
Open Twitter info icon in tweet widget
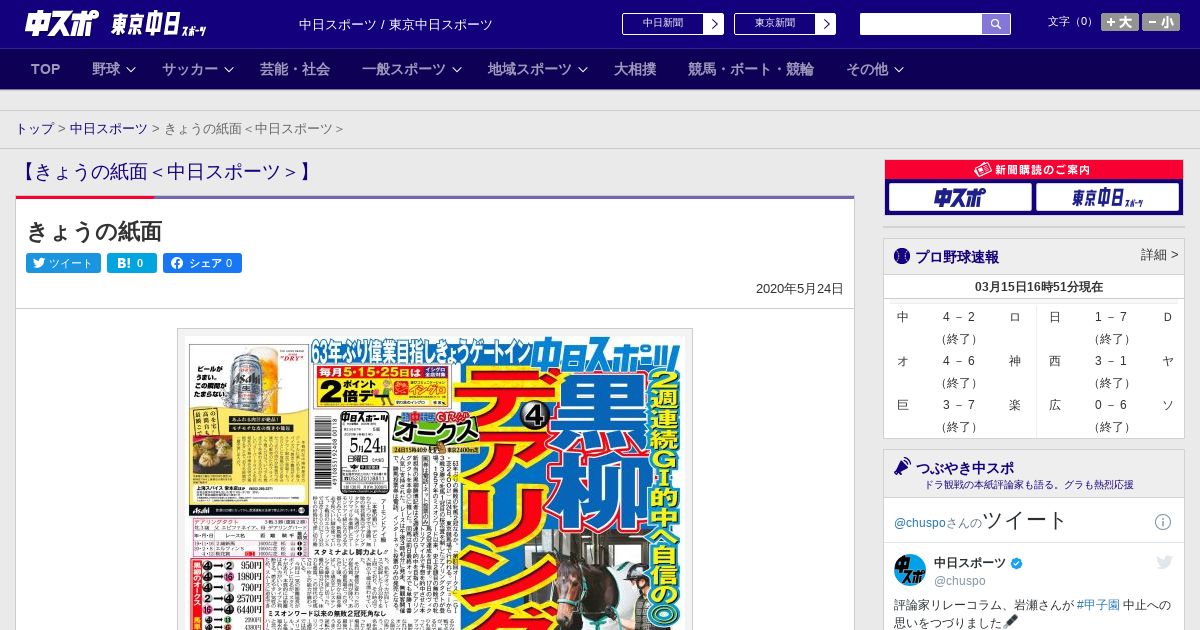tap(1163, 522)
